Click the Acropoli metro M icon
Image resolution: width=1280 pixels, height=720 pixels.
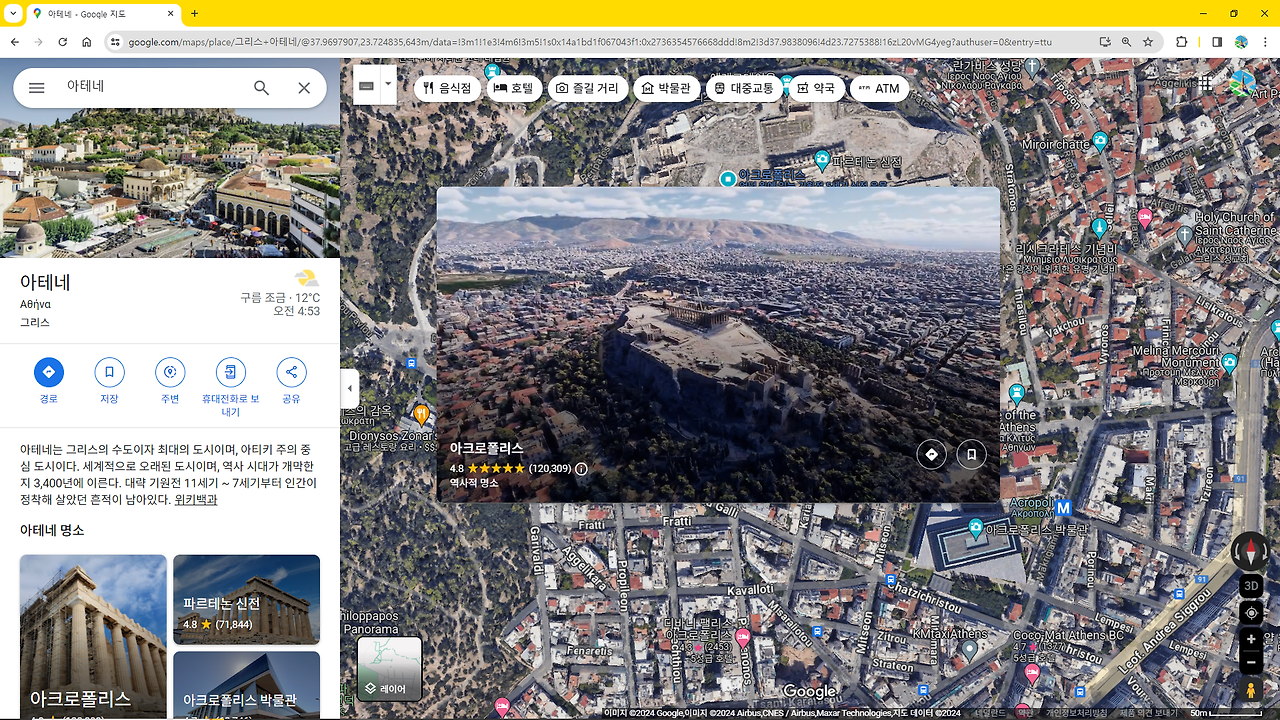1064,508
